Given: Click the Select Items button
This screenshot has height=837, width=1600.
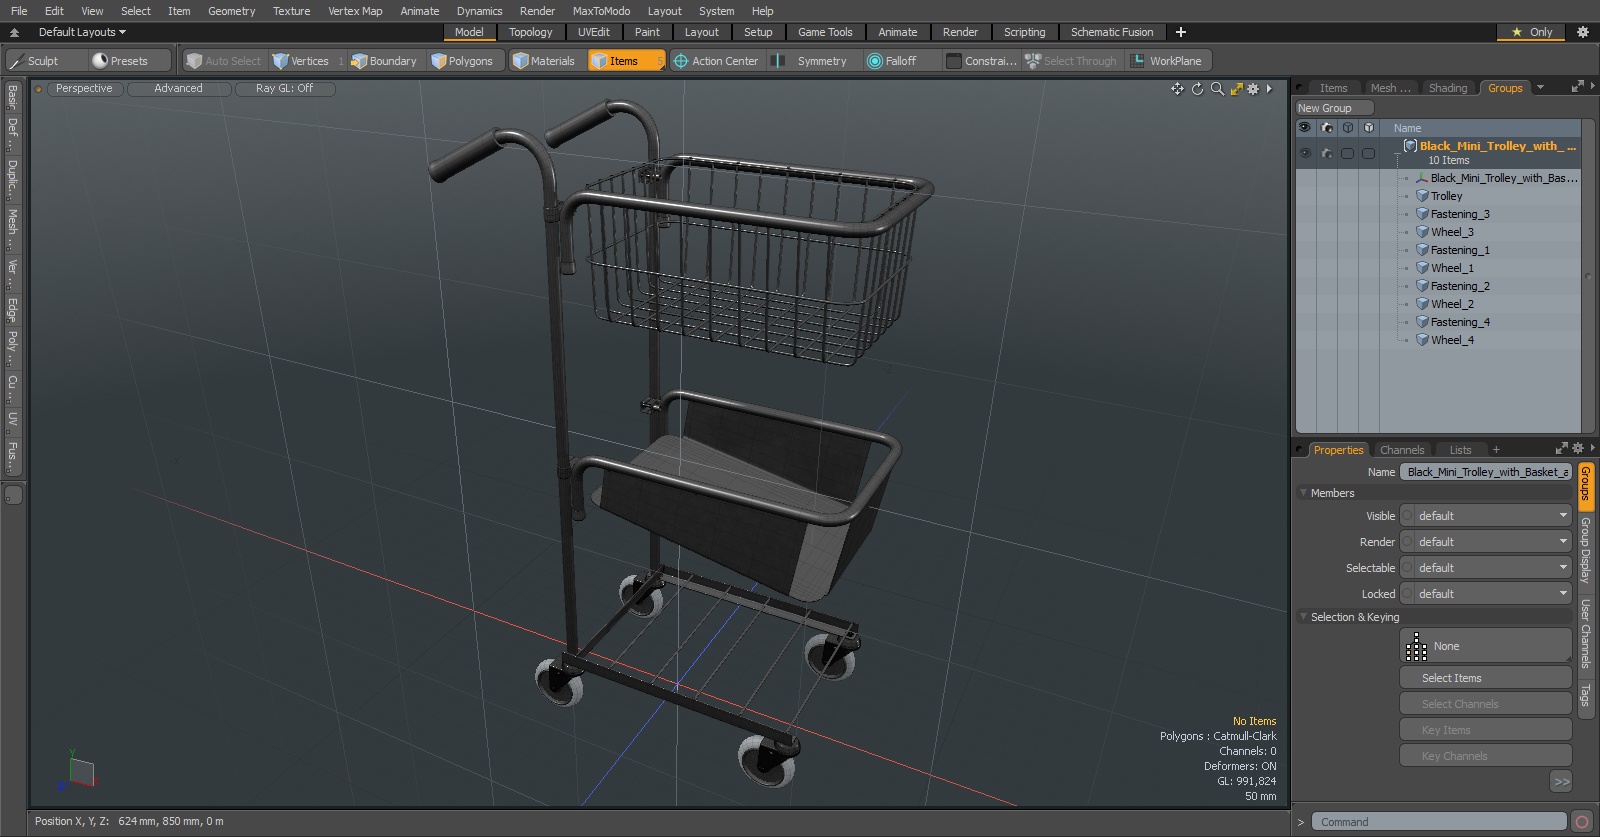Looking at the screenshot, I should 1486,678.
